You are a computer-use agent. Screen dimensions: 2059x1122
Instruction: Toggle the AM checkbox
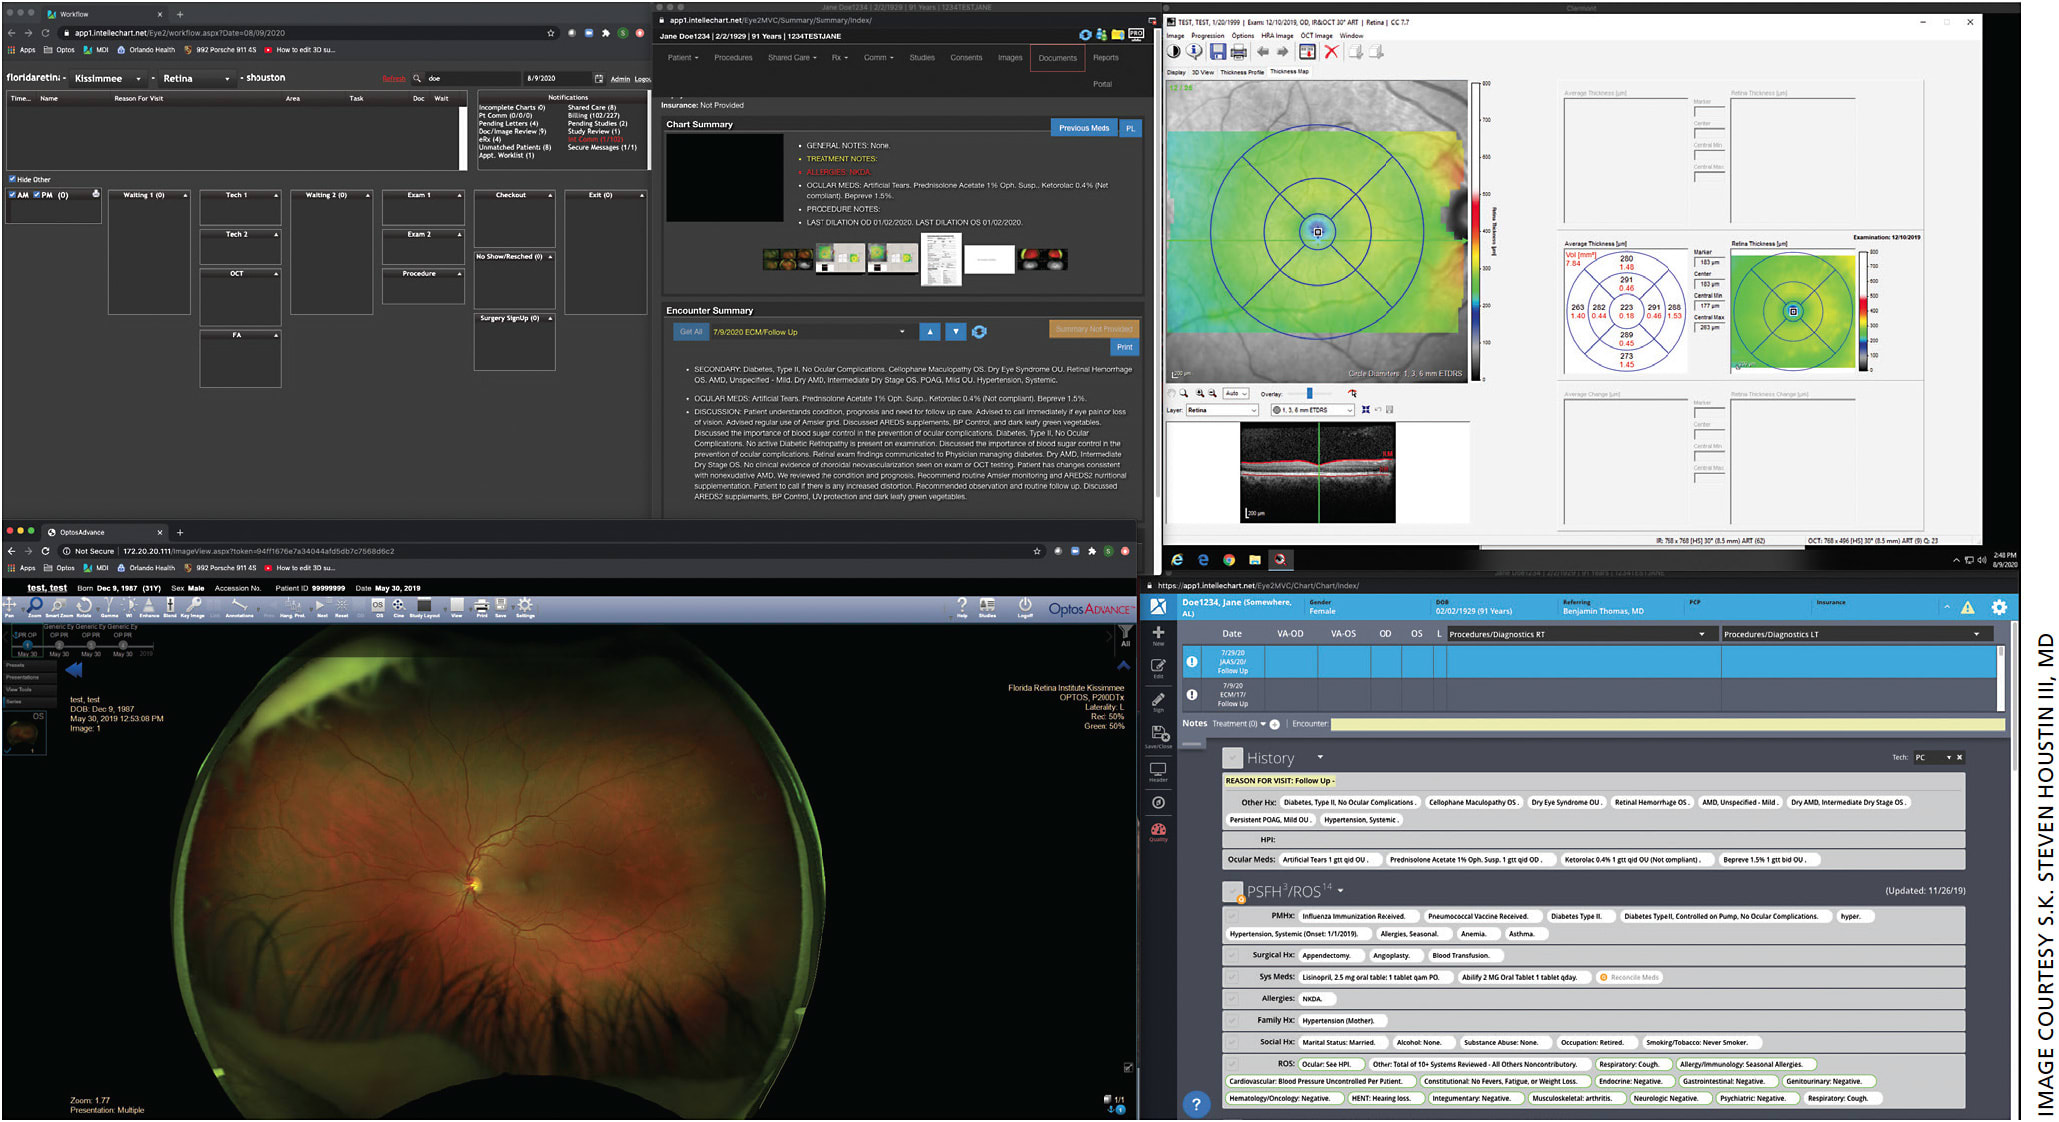pyautogui.click(x=12, y=195)
